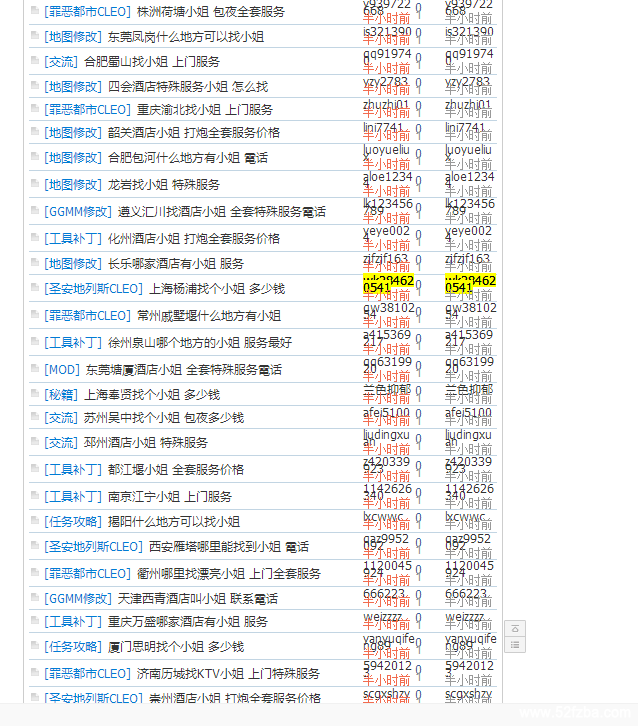Click gray 半小时前 under last poster 666223
The image size is (638, 726).
click(469, 601)
